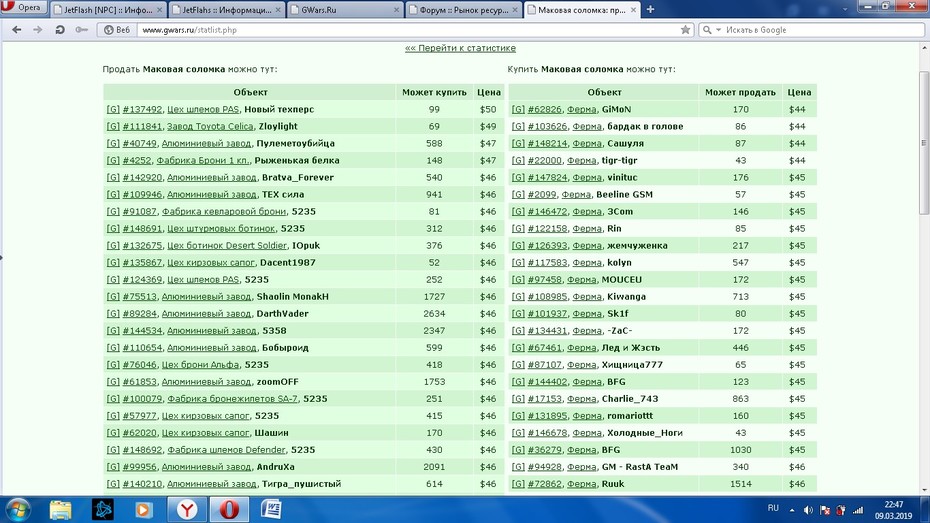The image size is (930, 523).
Task: Open a new tab with plus button
Action: click(x=650, y=9)
